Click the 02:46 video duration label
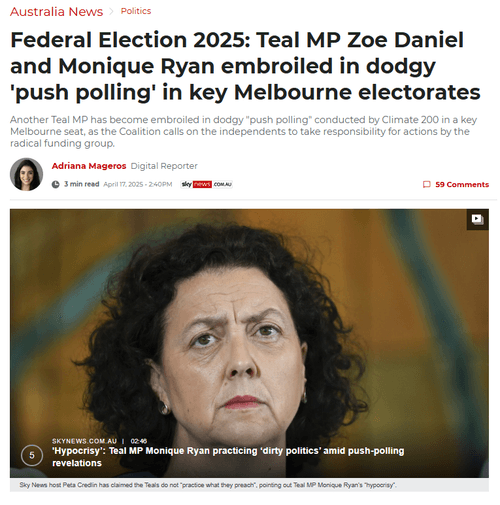500x505 pixels. [x=139, y=441]
